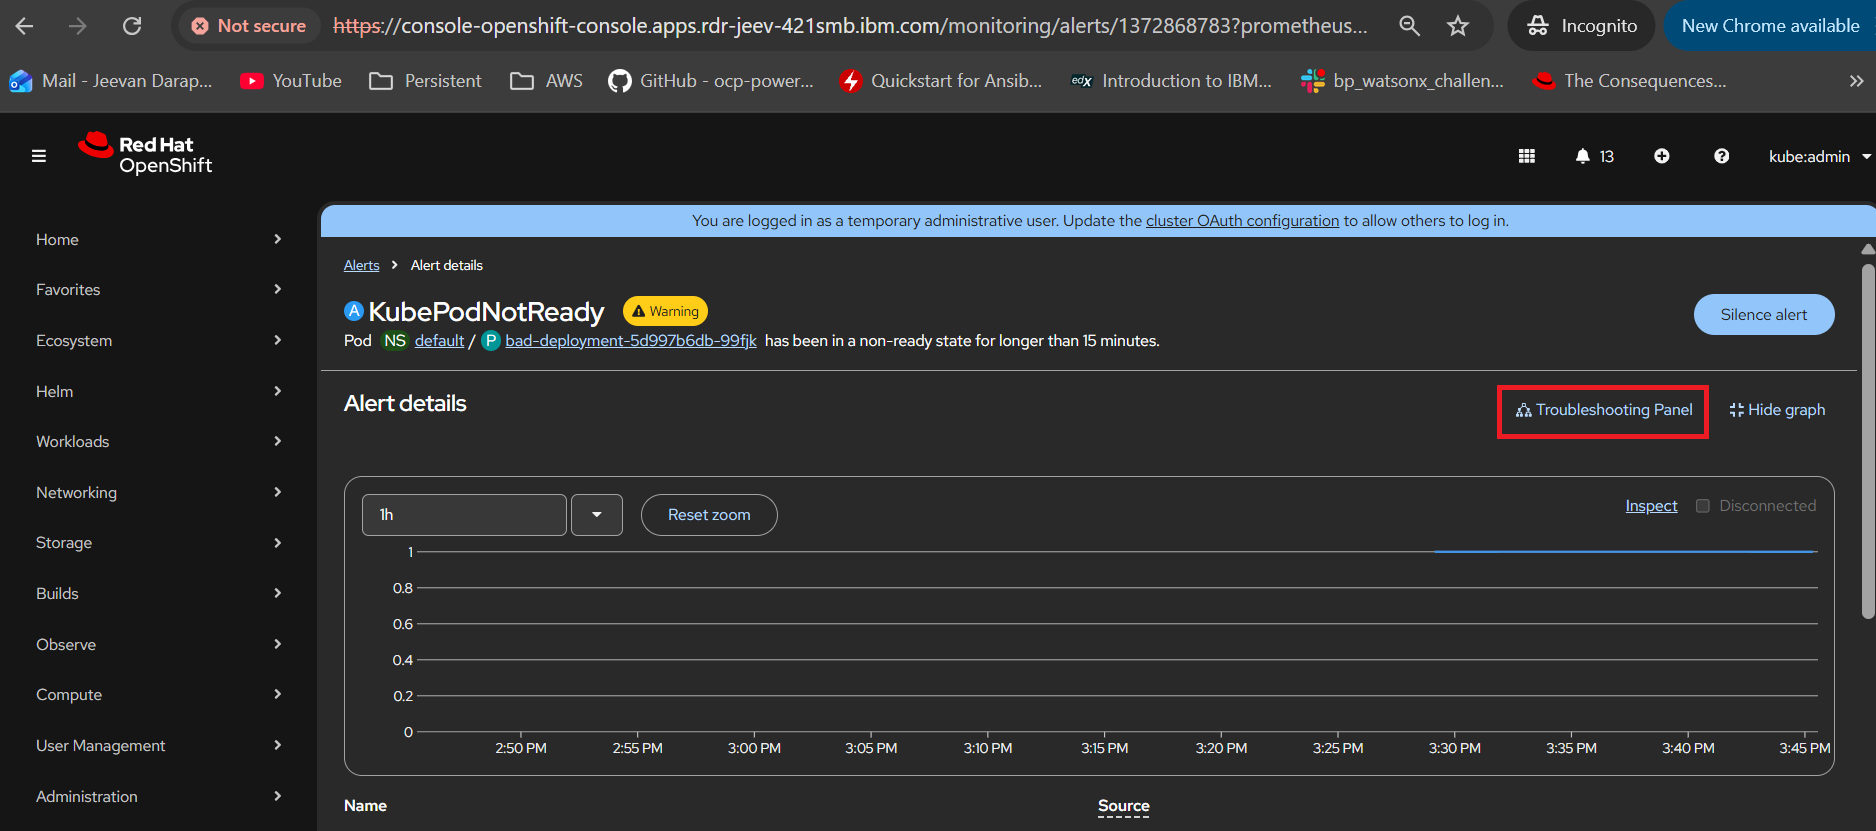
Task: Open the help question mark menu
Action: pos(1721,156)
